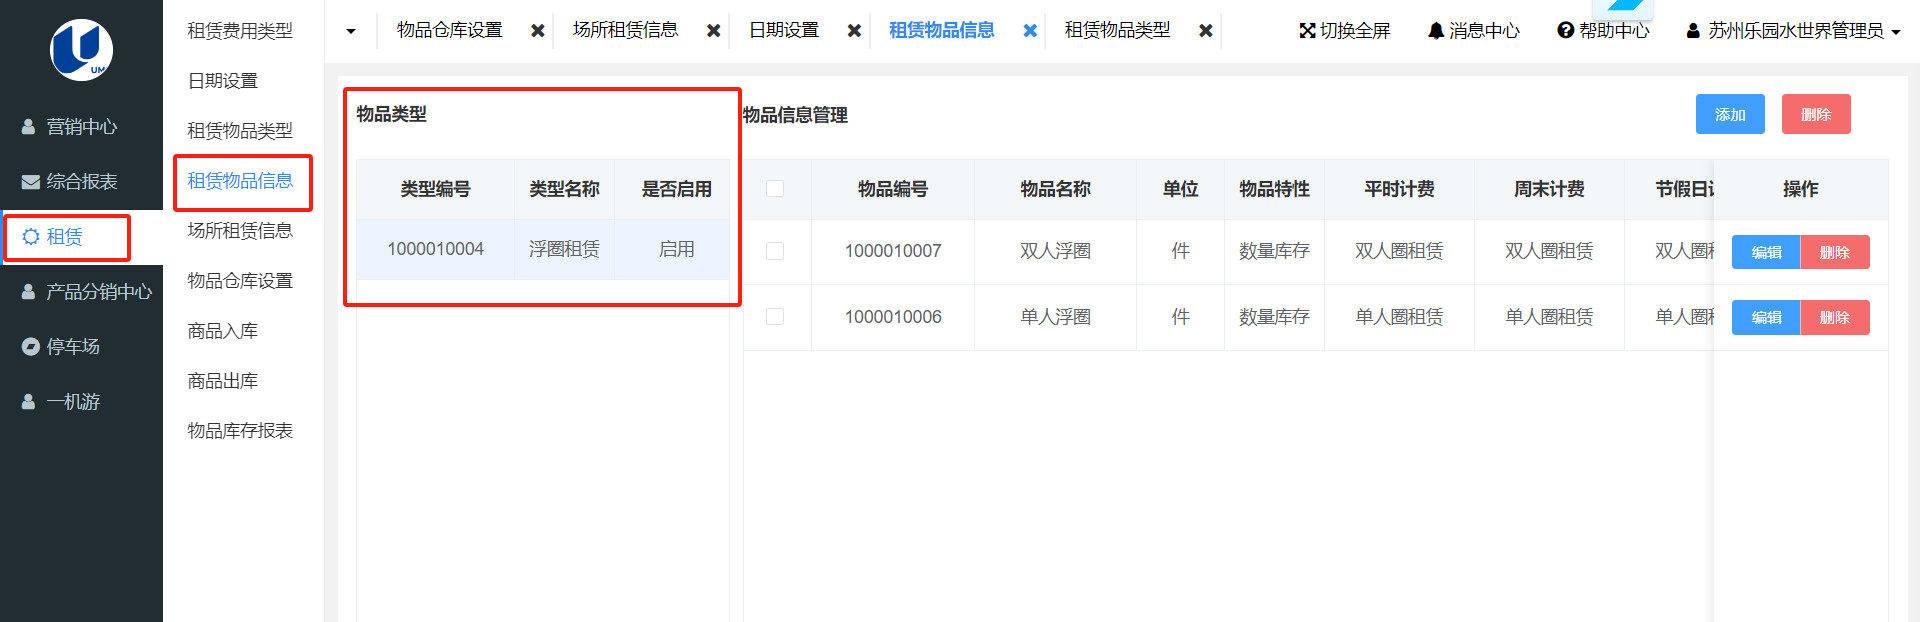1920x622 pixels.
Task: Click the 停车场 compass icon
Action: pyautogui.click(x=31, y=347)
